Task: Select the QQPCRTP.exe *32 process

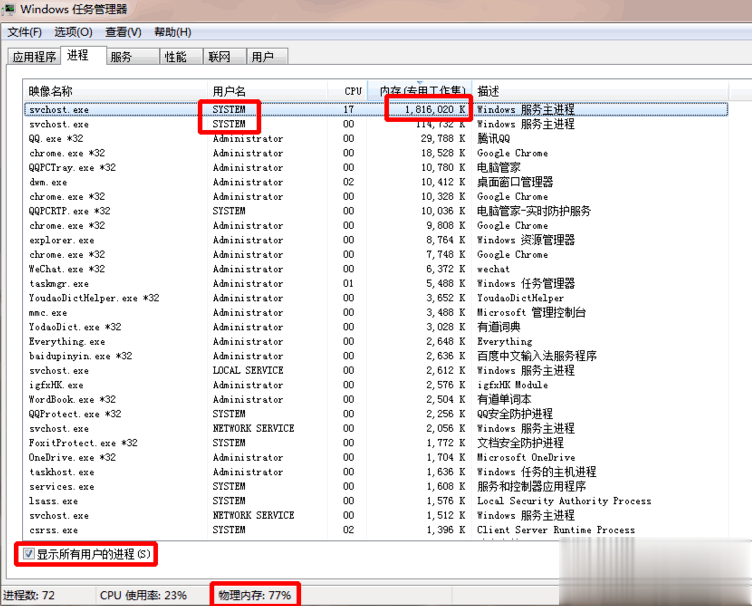Action: click(x=376, y=211)
